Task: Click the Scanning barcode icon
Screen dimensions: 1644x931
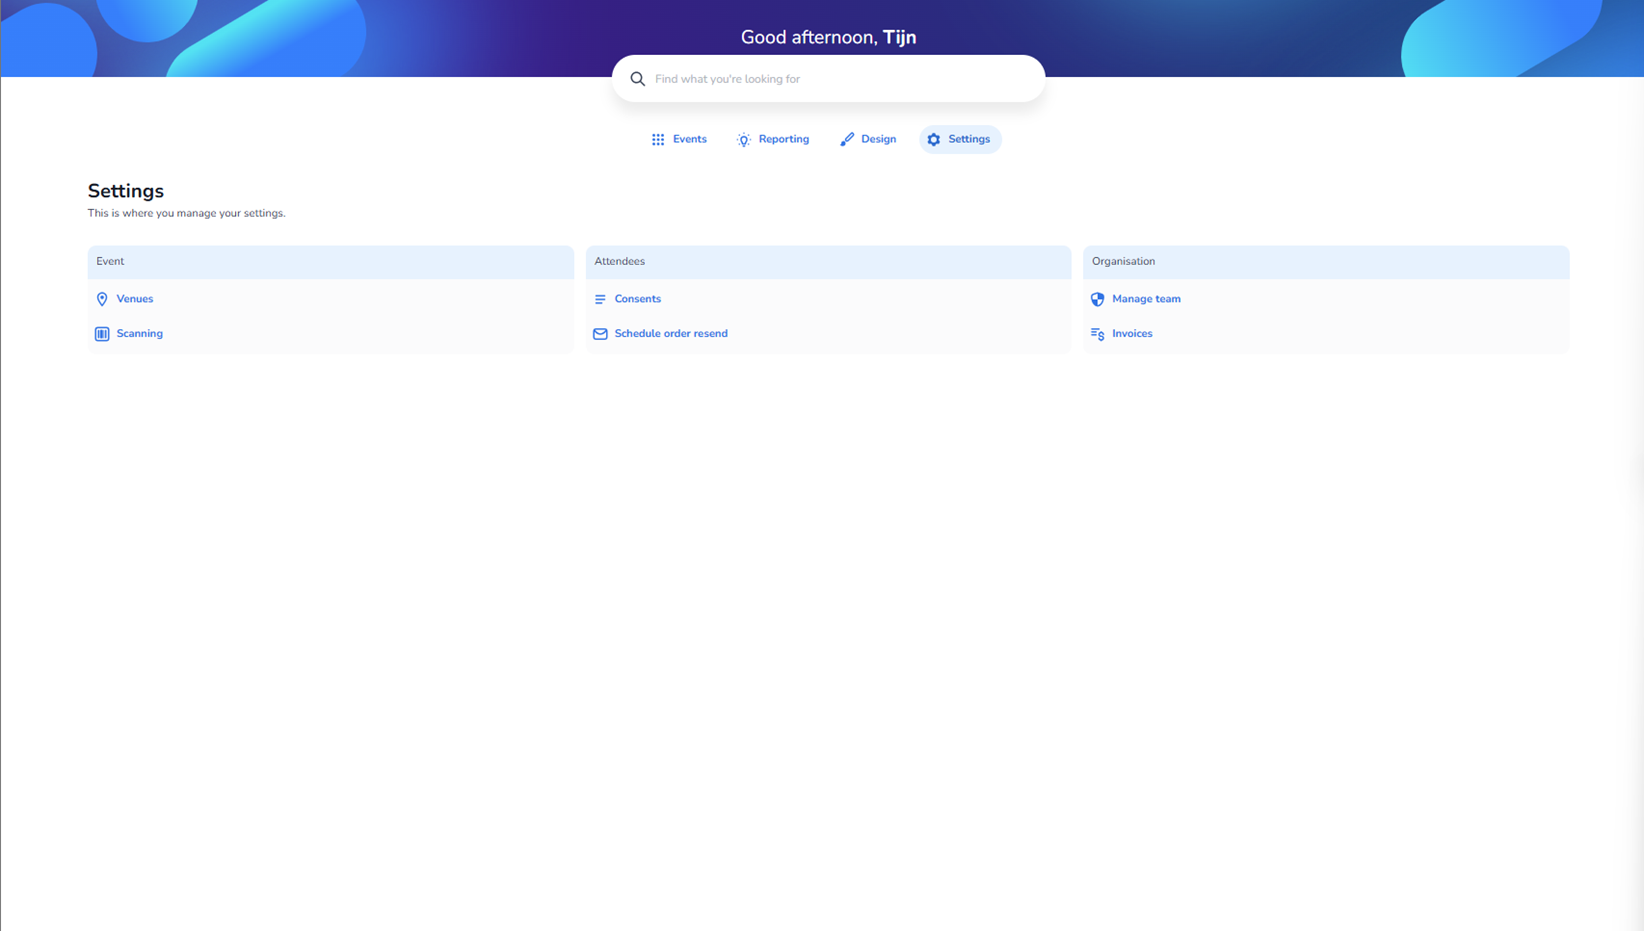Action: 102,334
